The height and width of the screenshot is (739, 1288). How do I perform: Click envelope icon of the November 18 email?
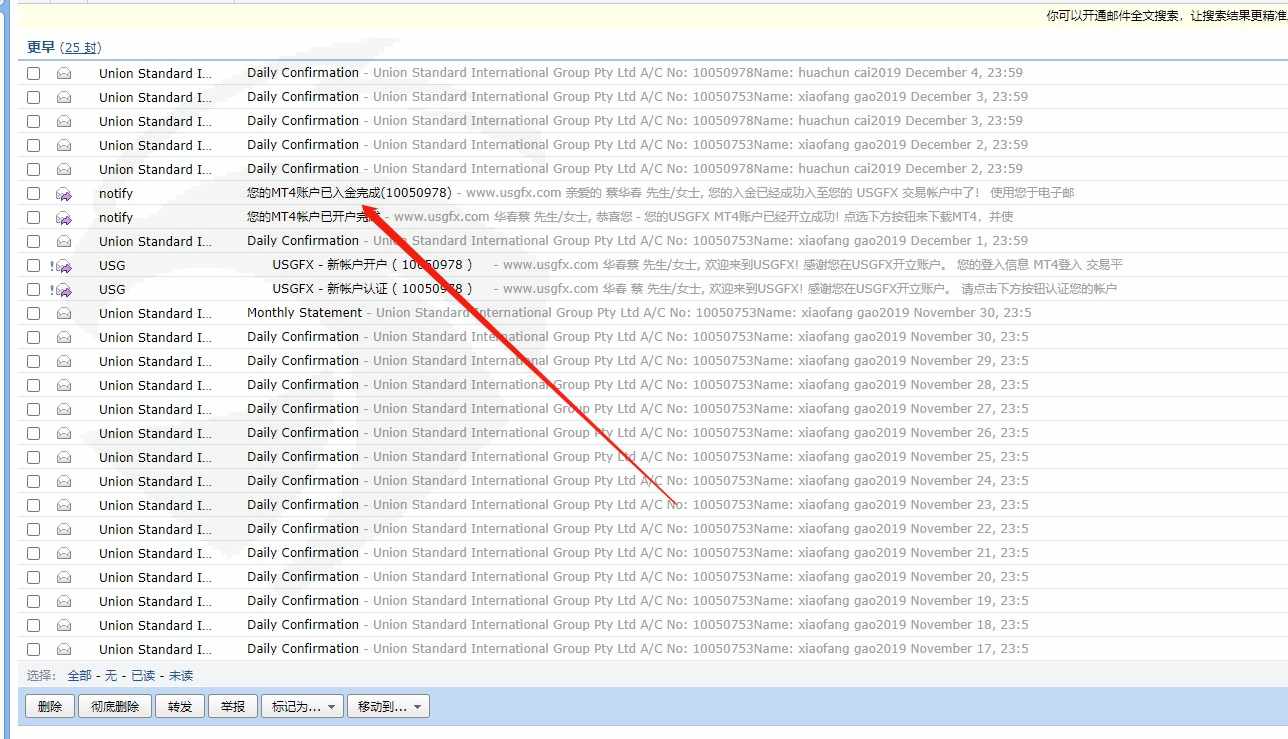click(x=64, y=625)
